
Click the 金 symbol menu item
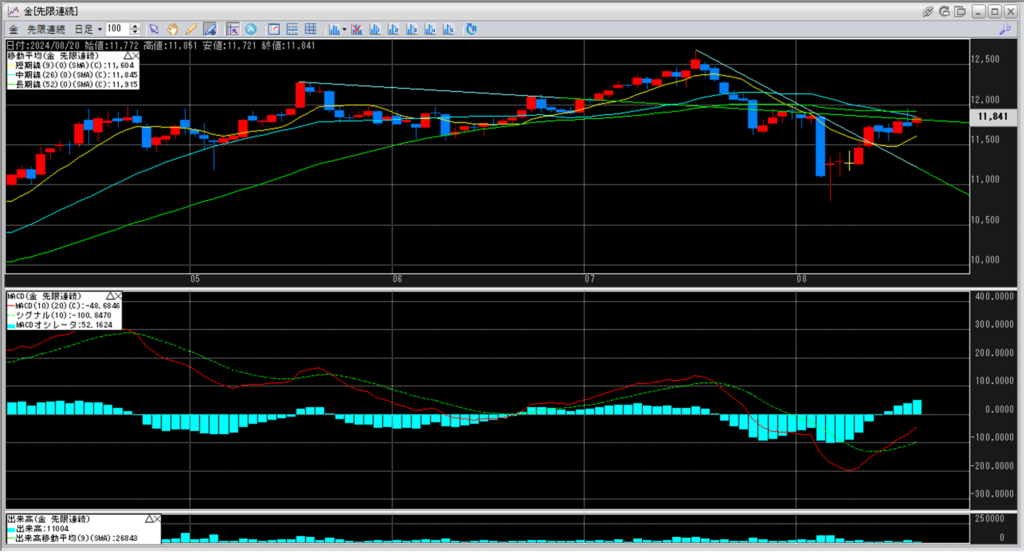pyautogui.click(x=14, y=29)
